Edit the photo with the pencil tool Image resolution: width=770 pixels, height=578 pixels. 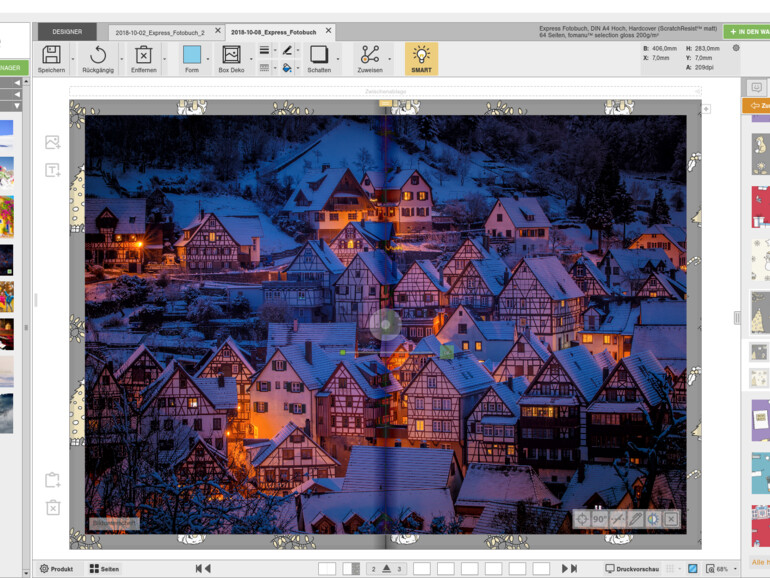(635, 519)
